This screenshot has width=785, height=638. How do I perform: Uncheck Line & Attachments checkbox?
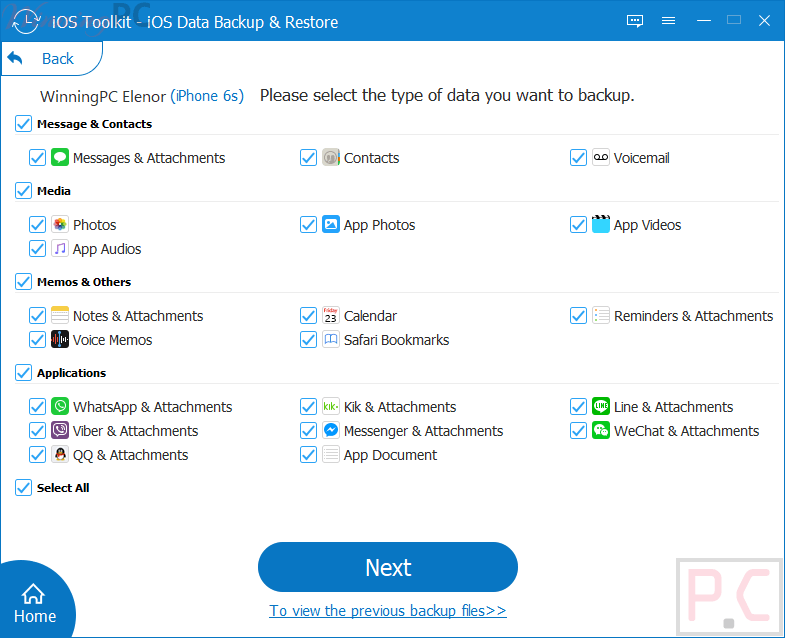[578, 406]
